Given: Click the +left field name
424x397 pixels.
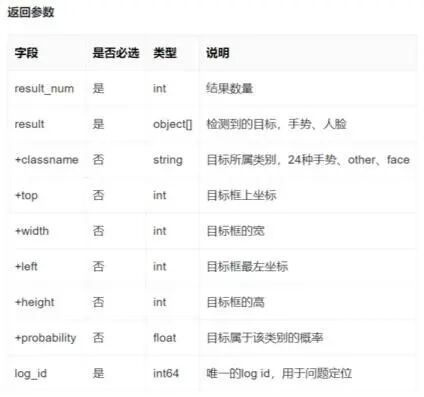Looking at the screenshot, I should pos(26,267).
